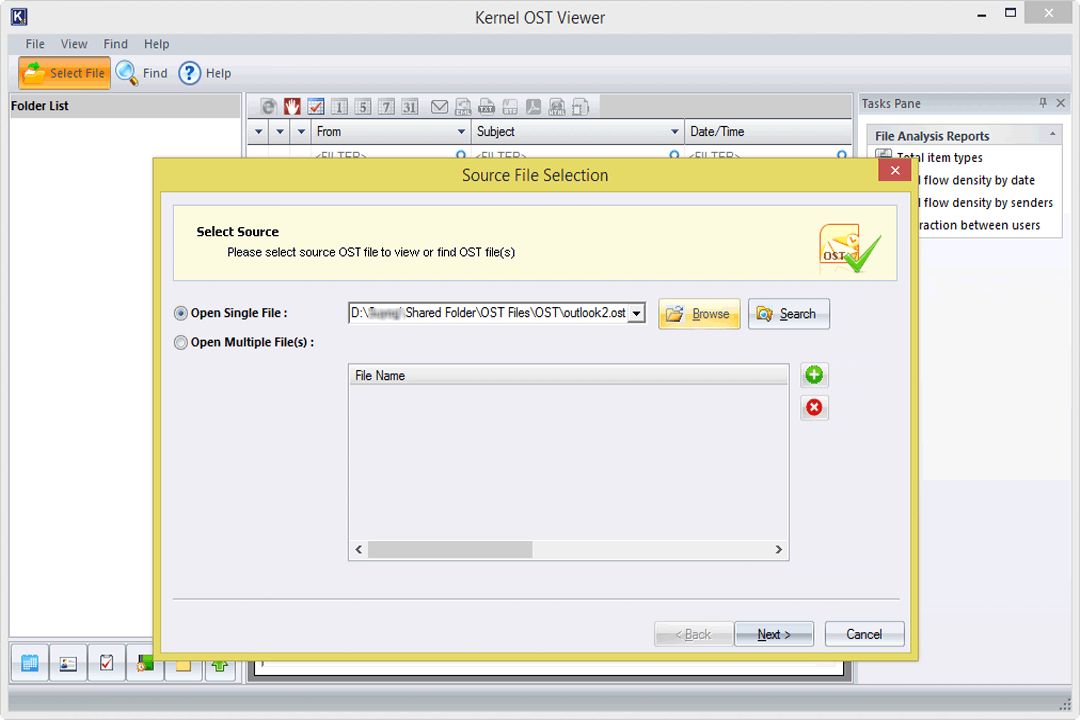
Task: Click the Date/Time column header
Action: [x=767, y=132]
